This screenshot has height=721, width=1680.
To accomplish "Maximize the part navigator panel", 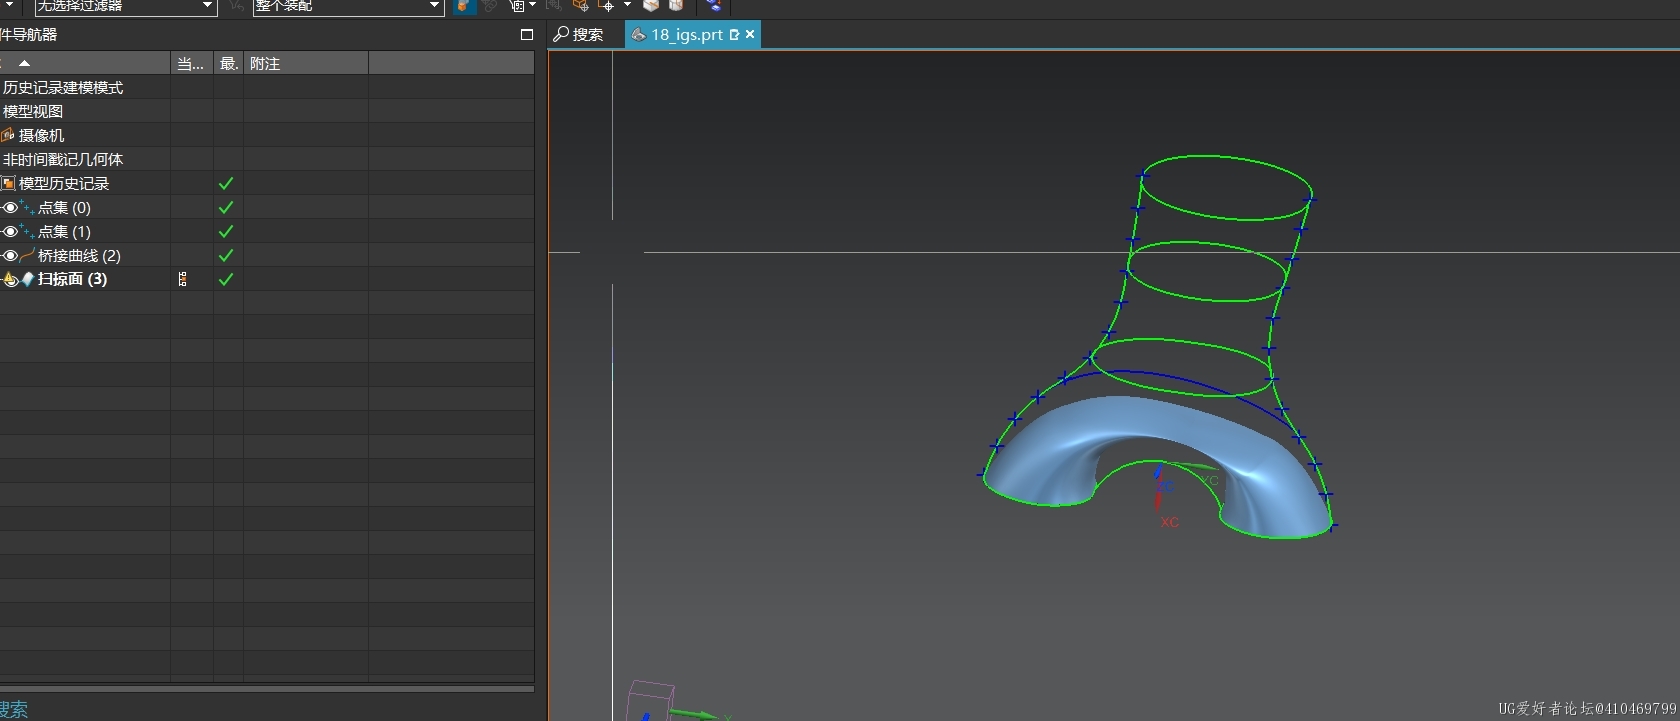I will [527, 34].
